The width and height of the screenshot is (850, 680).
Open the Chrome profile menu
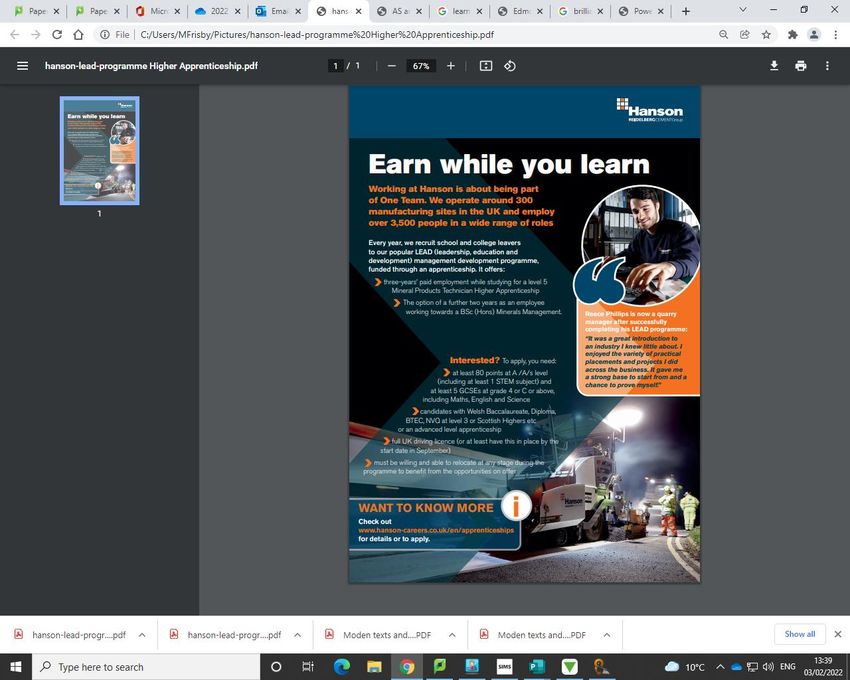point(814,35)
